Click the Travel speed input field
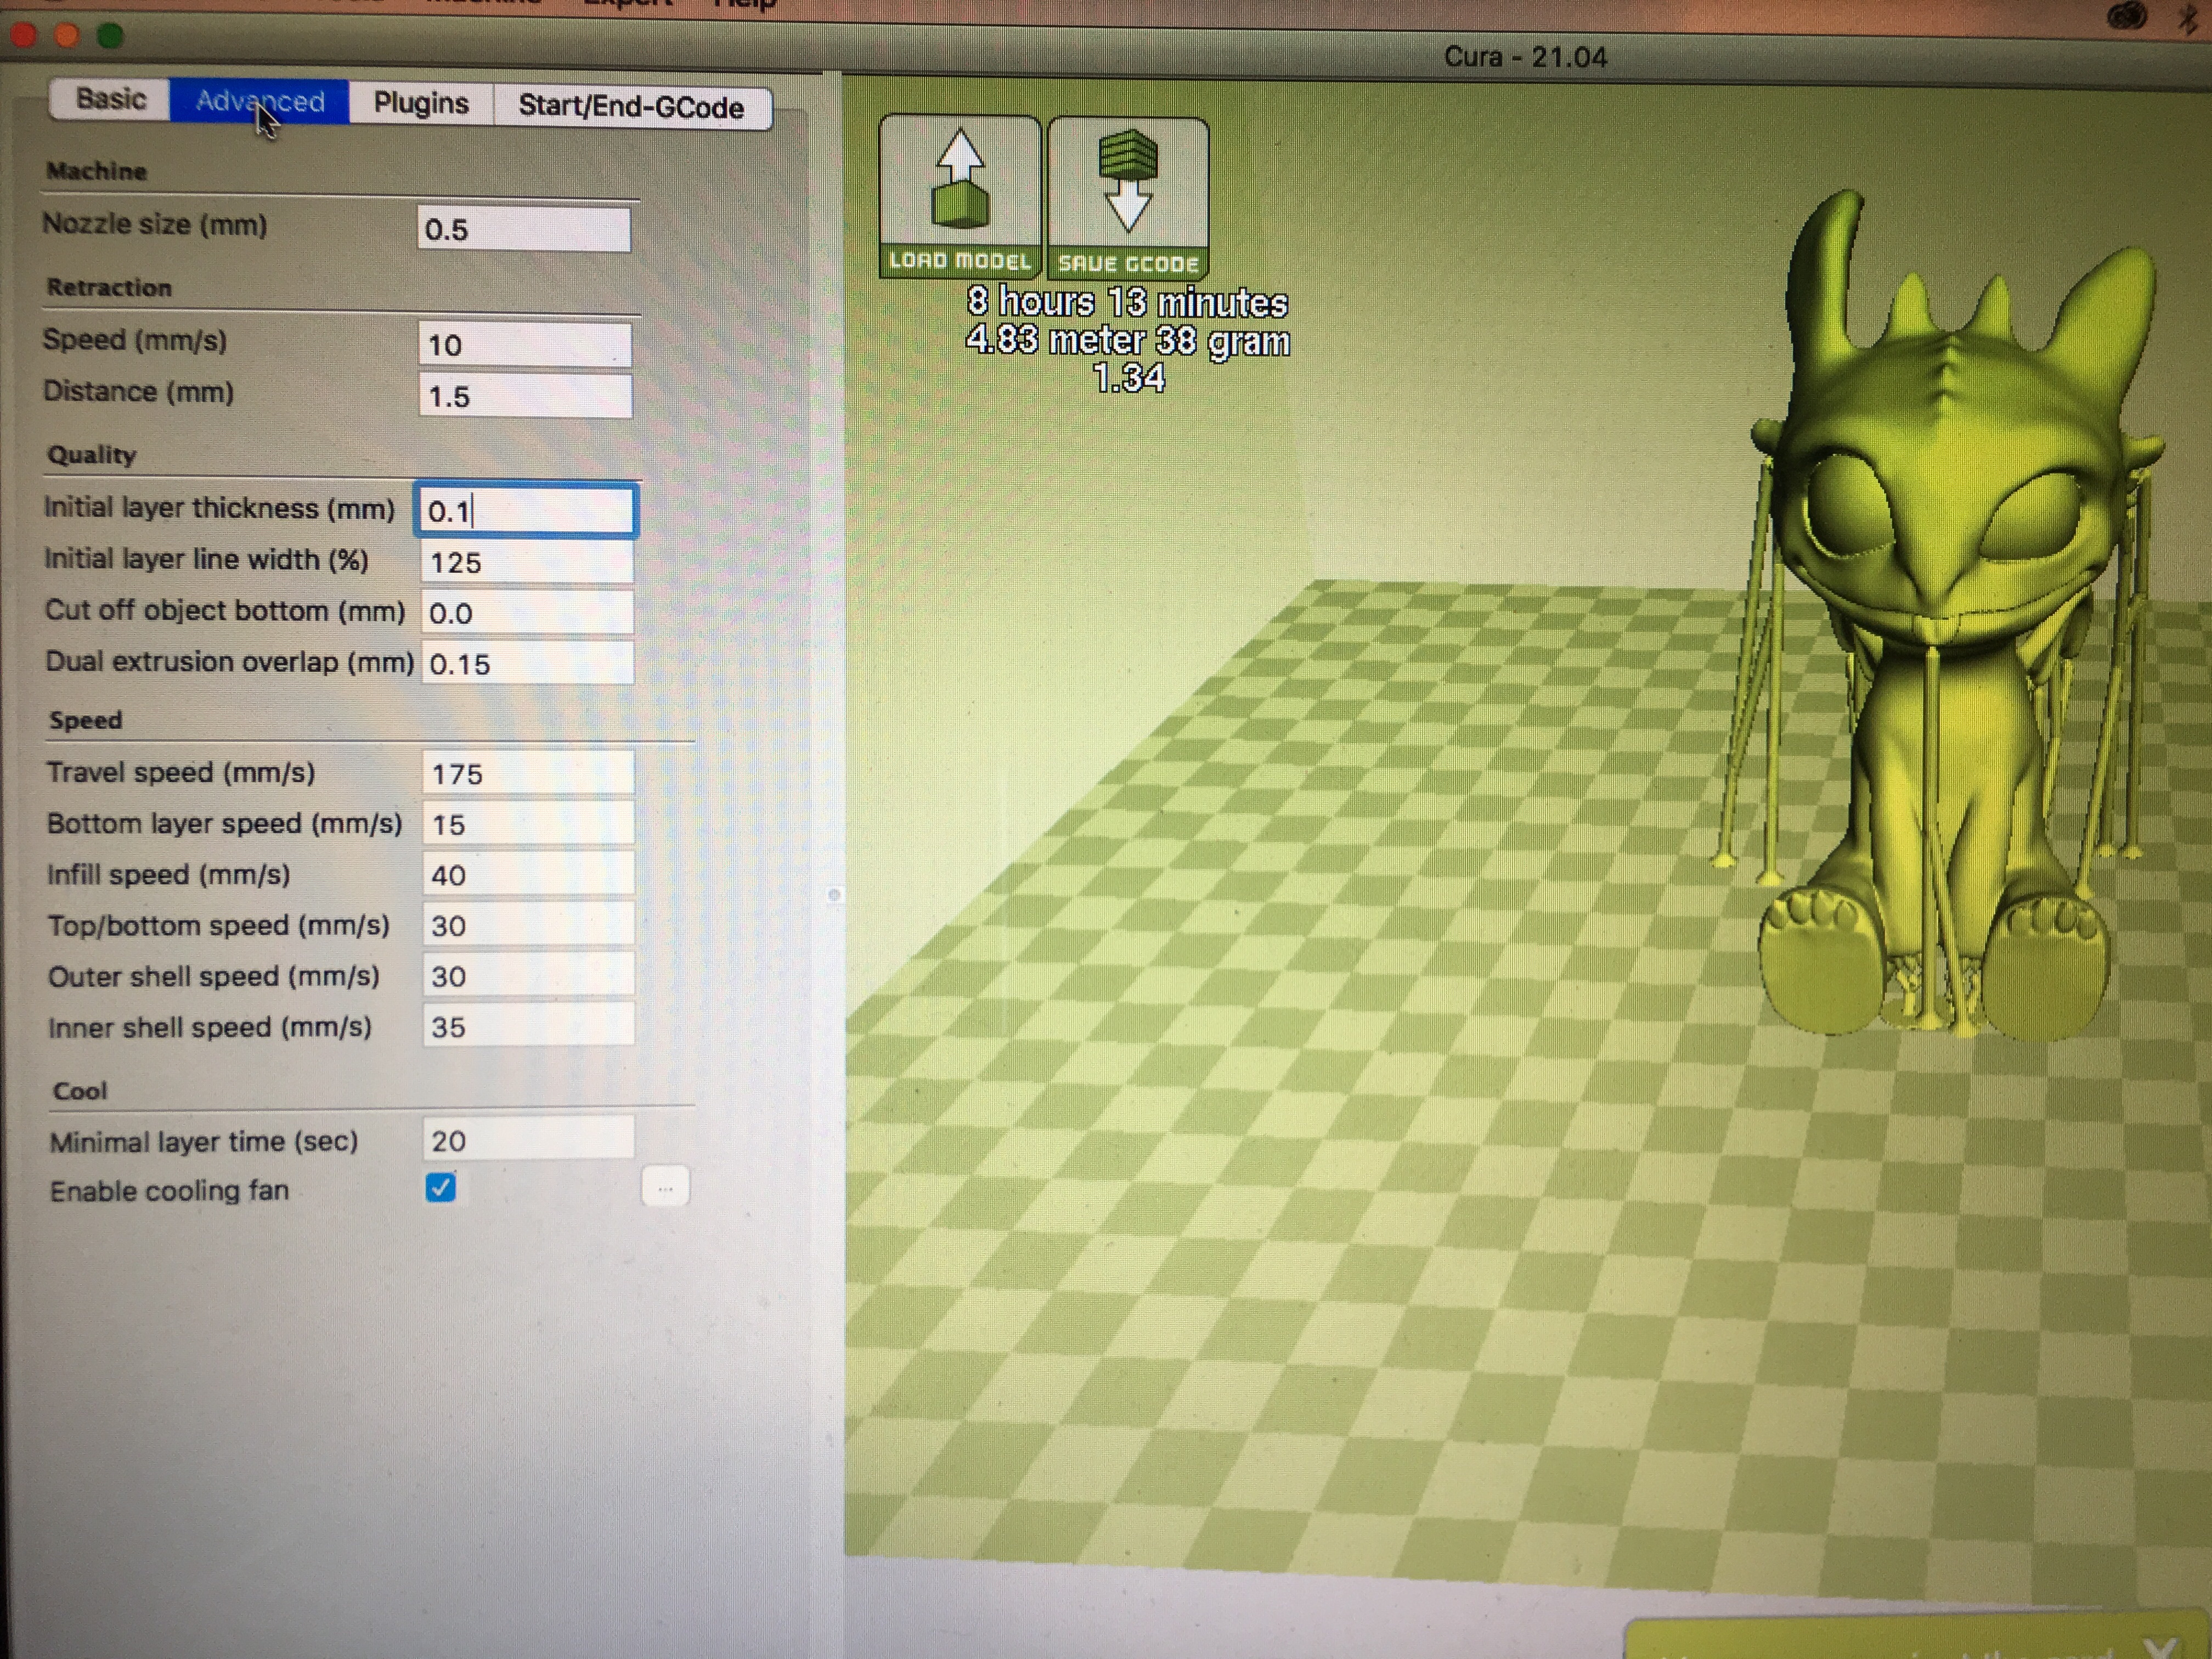 click(527, 774)
